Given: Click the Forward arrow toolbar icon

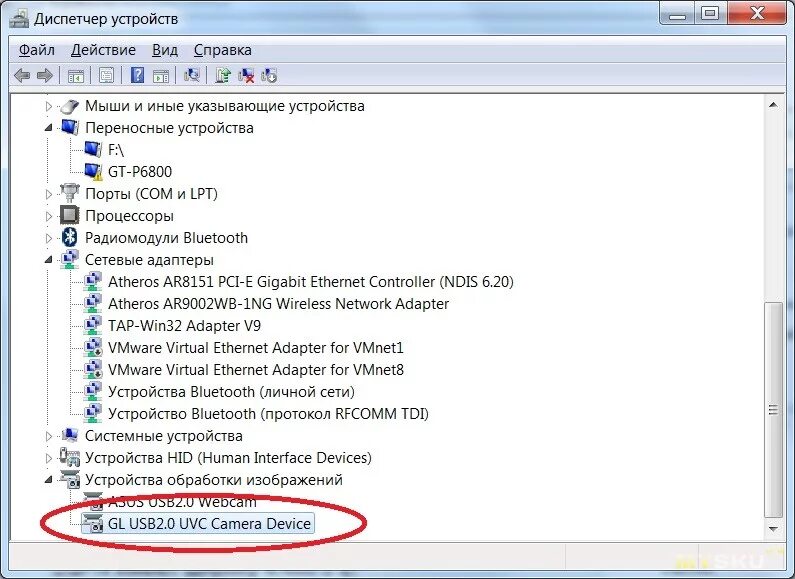Looking at the screenshot, I should tap(45, 76).
